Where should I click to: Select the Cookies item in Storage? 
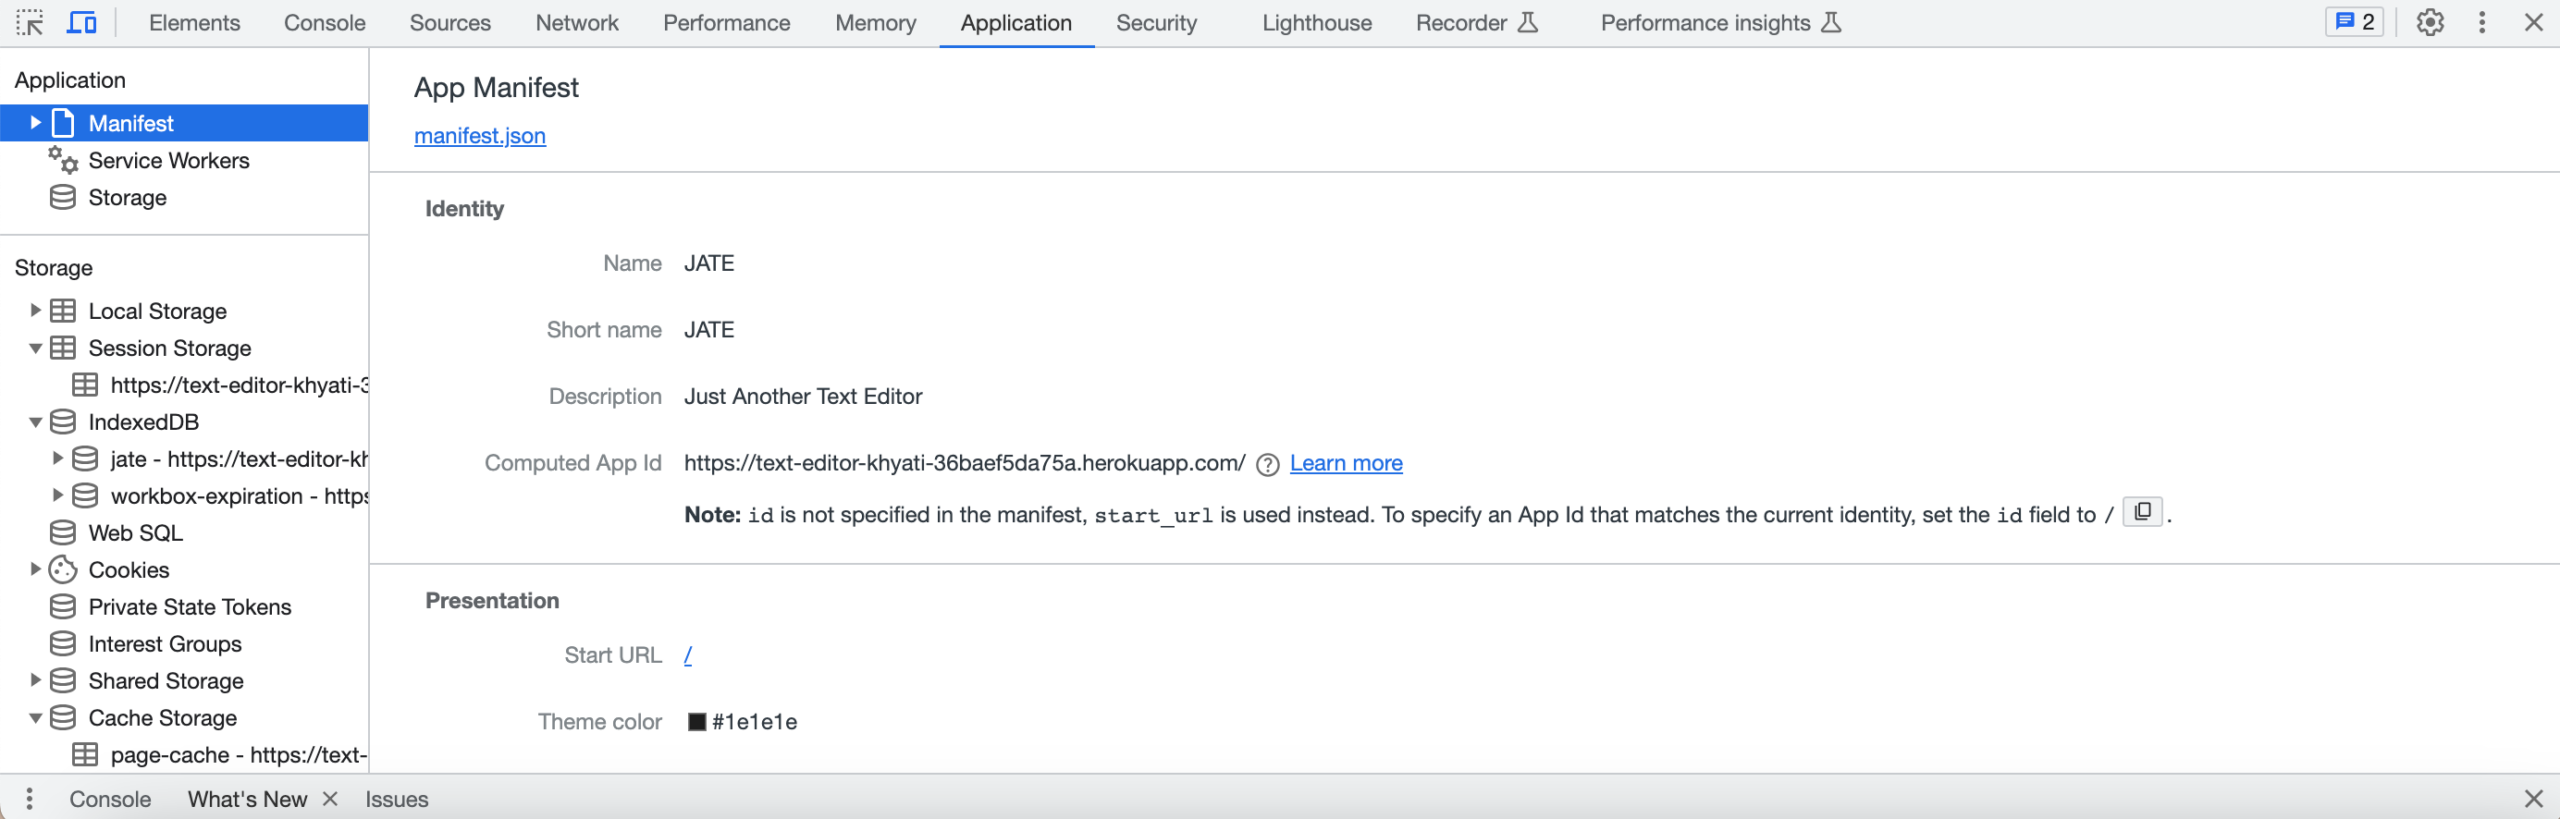pos(128,570)
